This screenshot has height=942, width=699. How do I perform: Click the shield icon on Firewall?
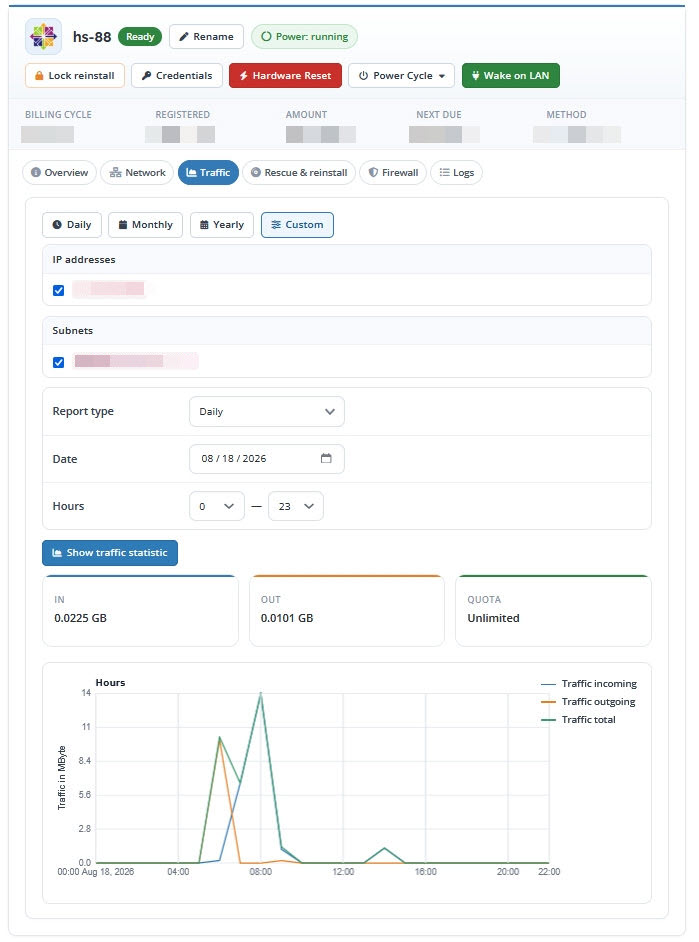[x=373, y=172]
